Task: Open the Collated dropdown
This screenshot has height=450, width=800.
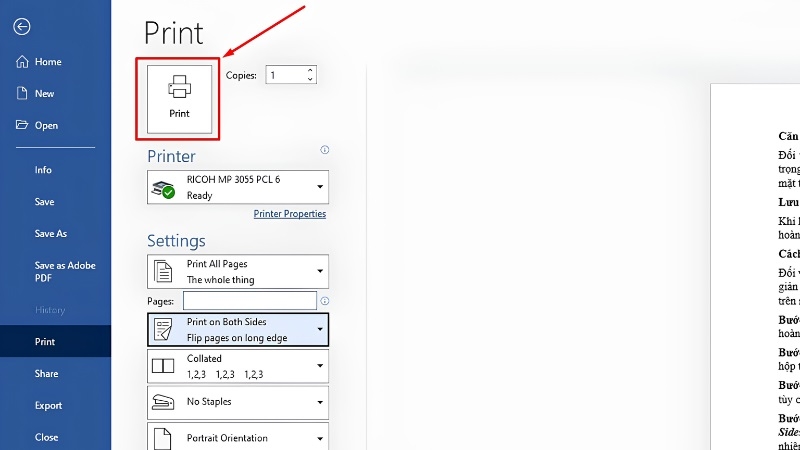Action: click(238, 366)
